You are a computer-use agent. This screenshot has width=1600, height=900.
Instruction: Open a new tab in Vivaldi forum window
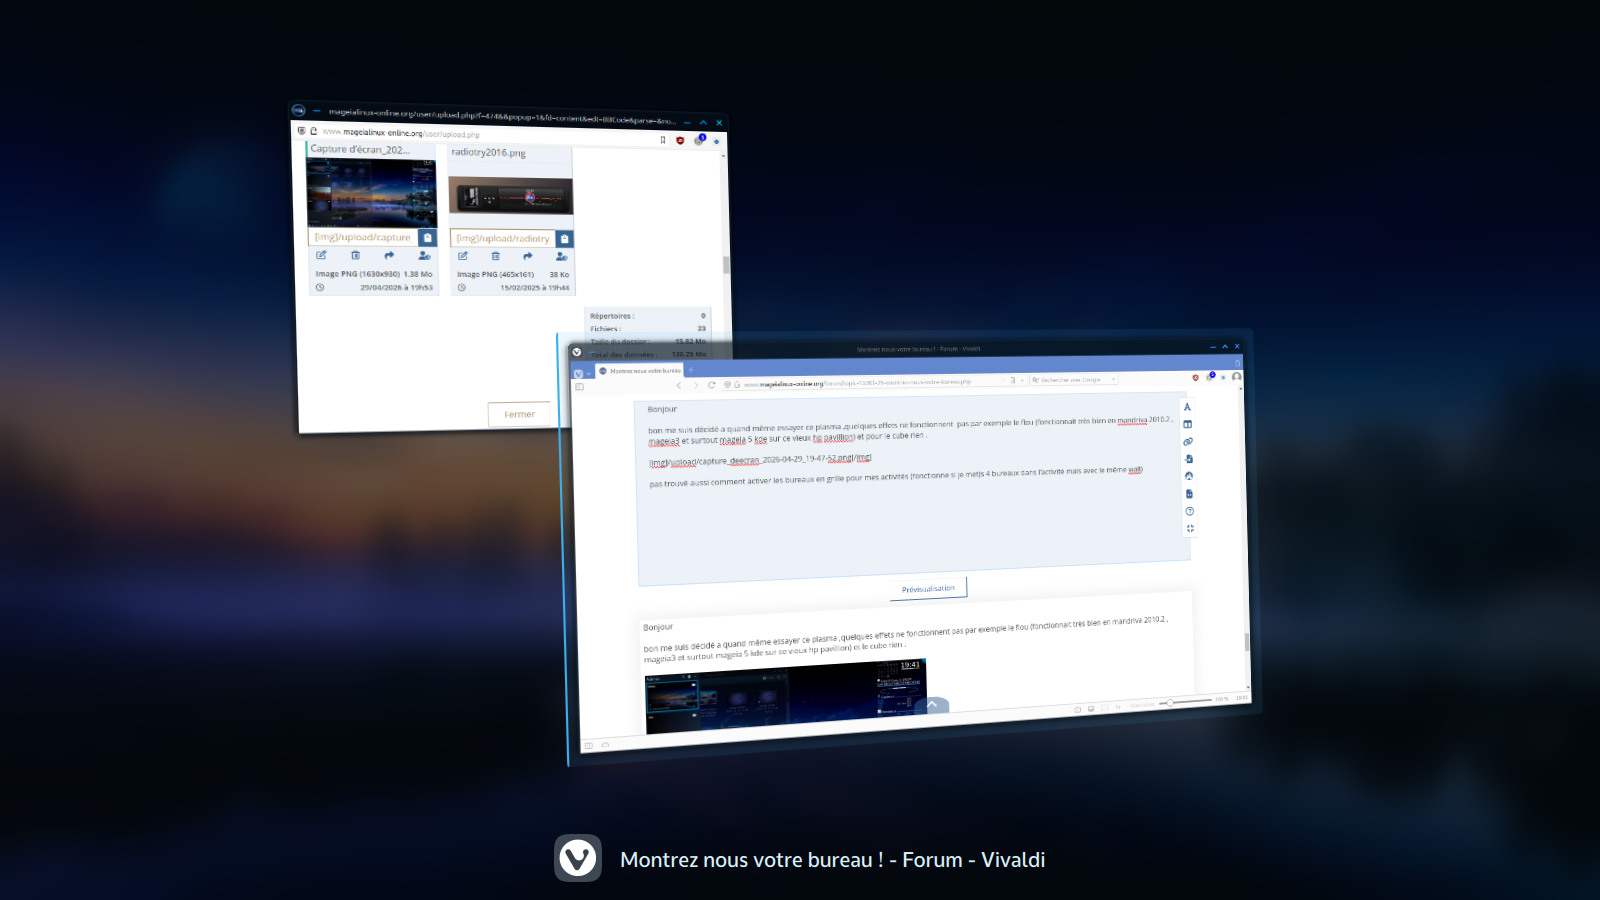[x=690, y=370]
